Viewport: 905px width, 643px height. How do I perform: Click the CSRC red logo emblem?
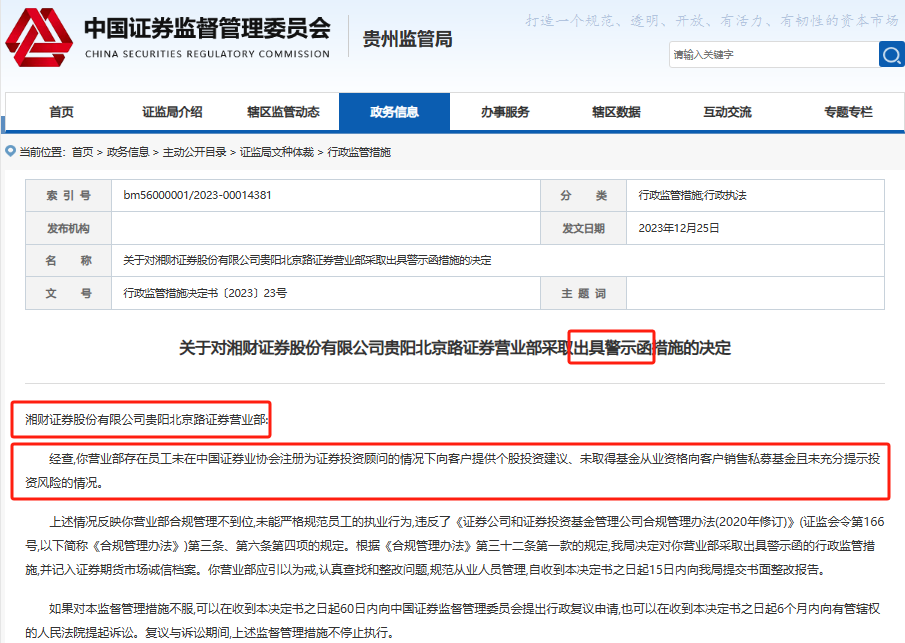[39, 37]
